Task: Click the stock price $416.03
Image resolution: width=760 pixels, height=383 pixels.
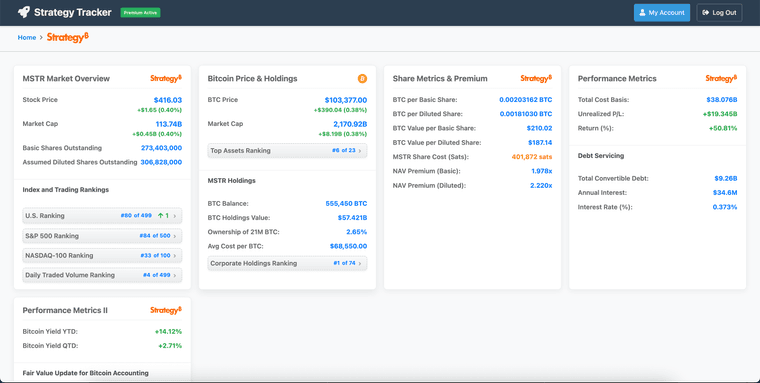Action: 168,100
